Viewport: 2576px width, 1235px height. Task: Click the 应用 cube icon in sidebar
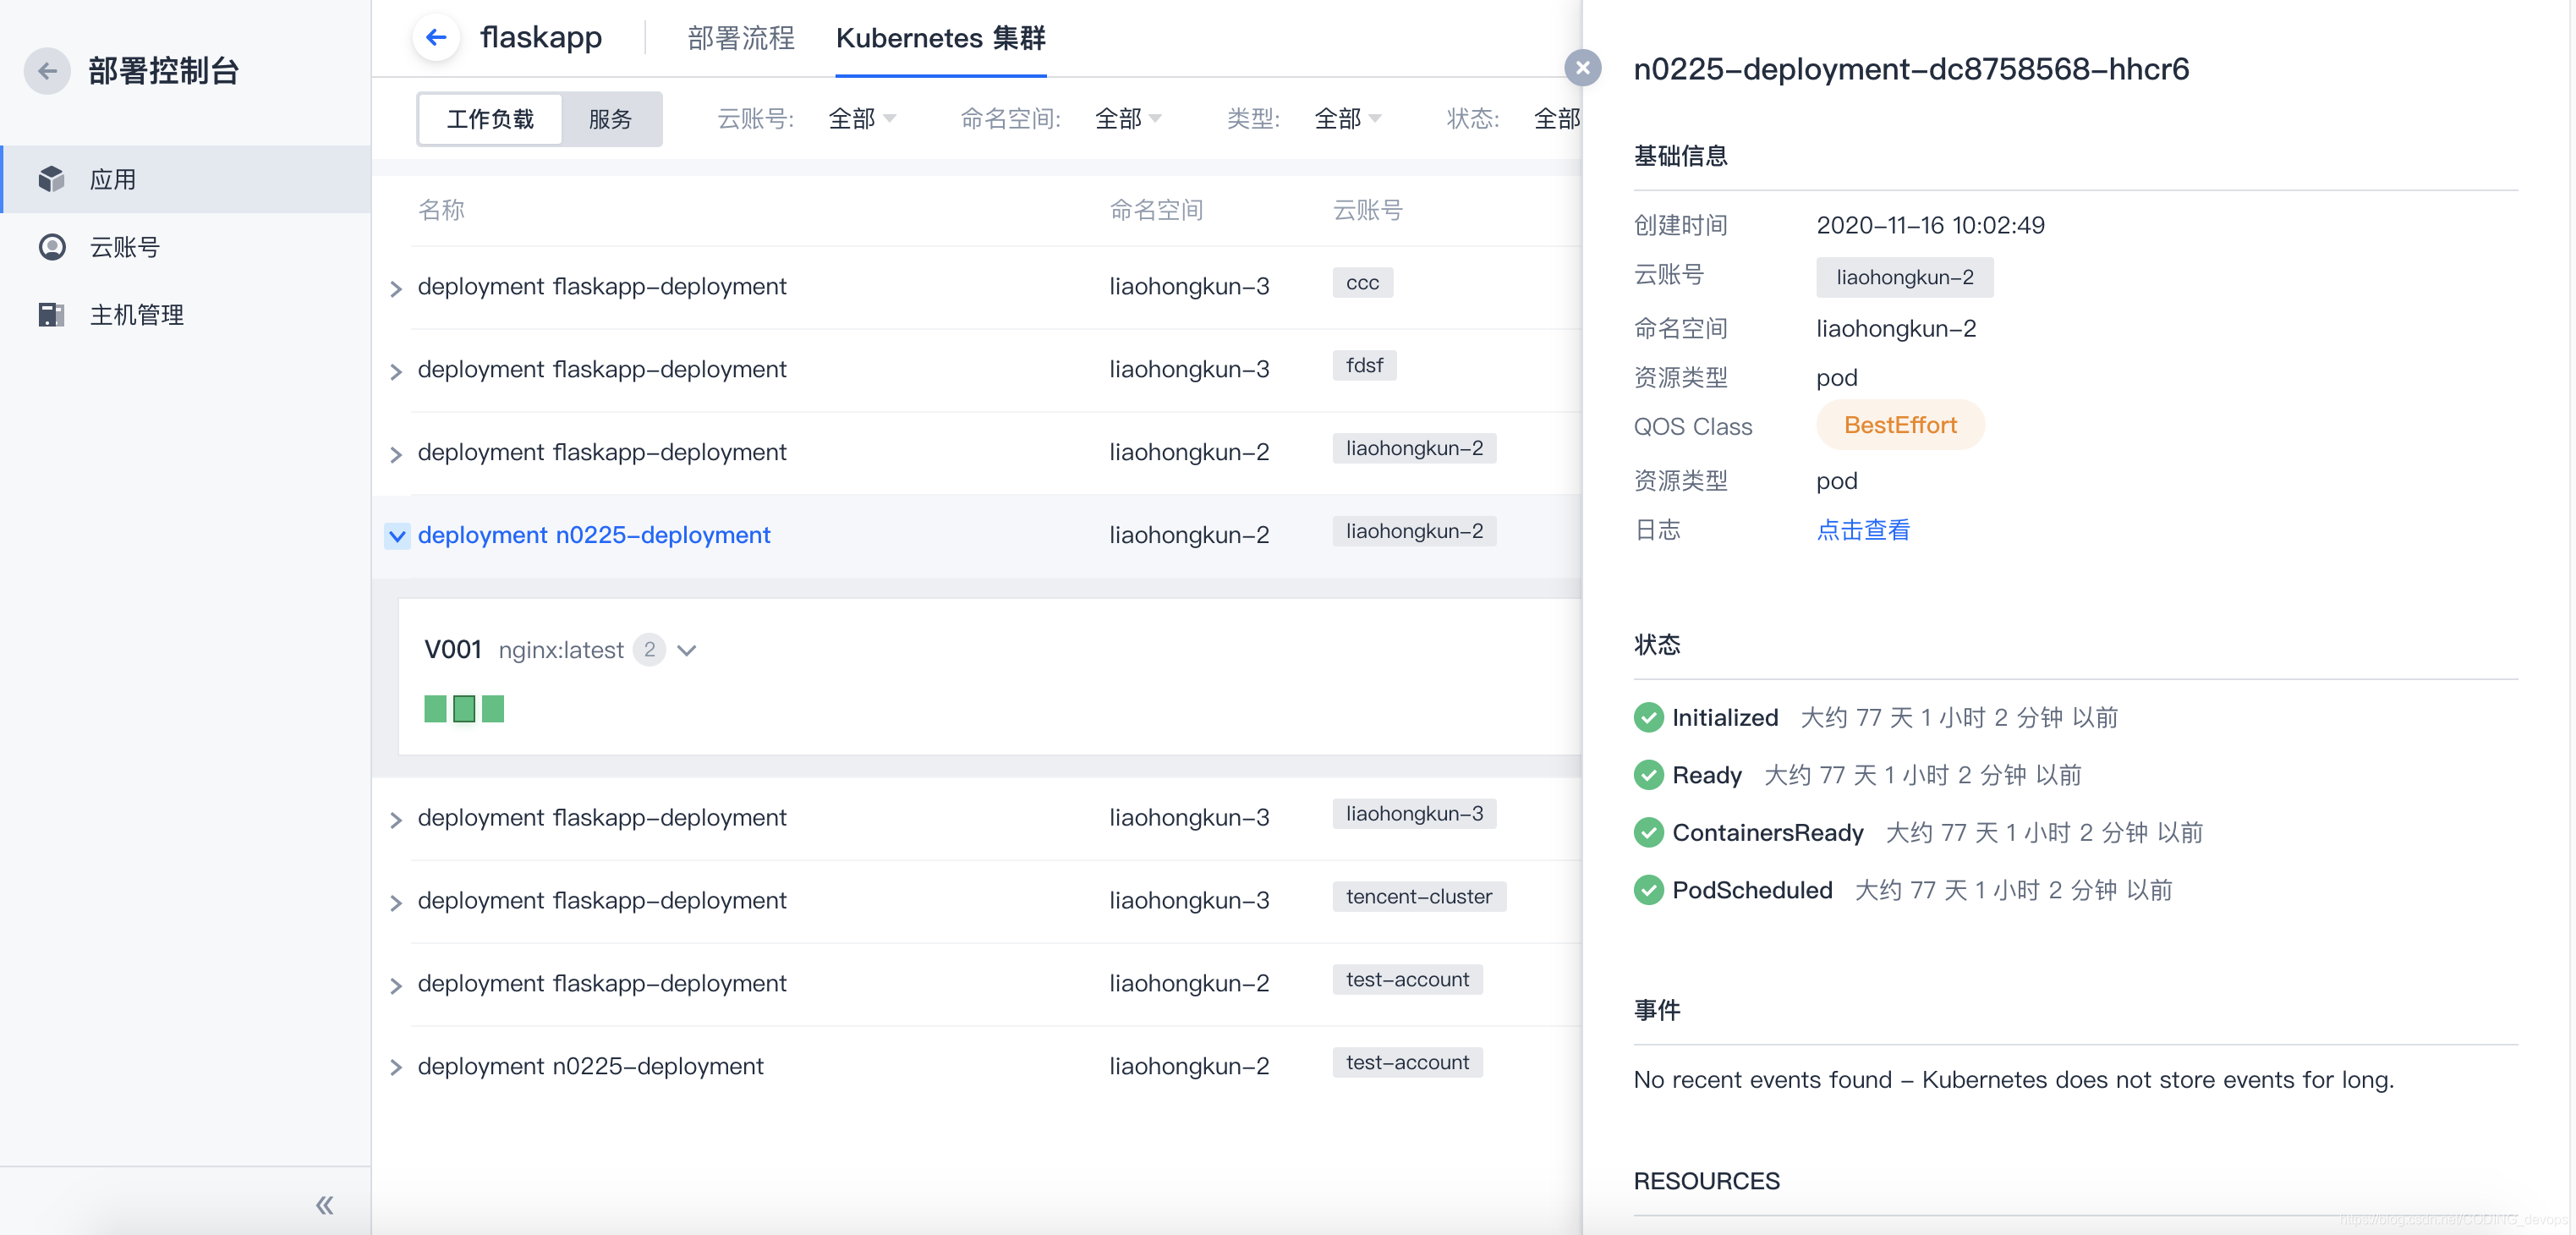point(52,179)
